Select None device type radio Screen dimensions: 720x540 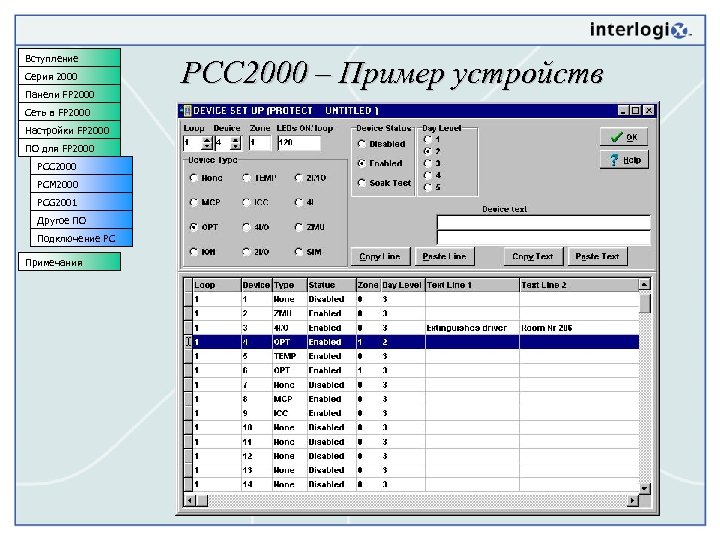[193, 178]
